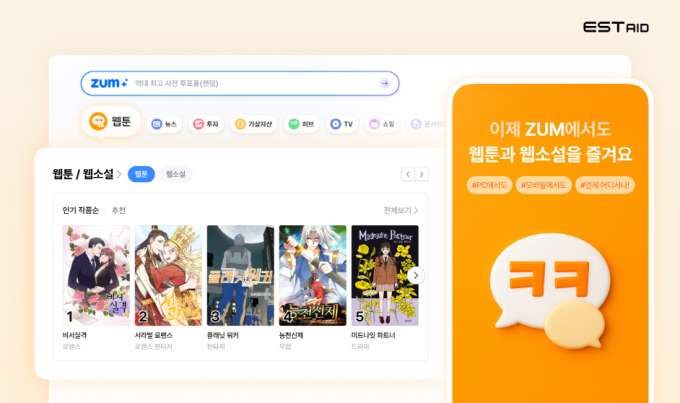Open the 미드나잇 파트너 cover thumbnail

[x=385, y=275]
